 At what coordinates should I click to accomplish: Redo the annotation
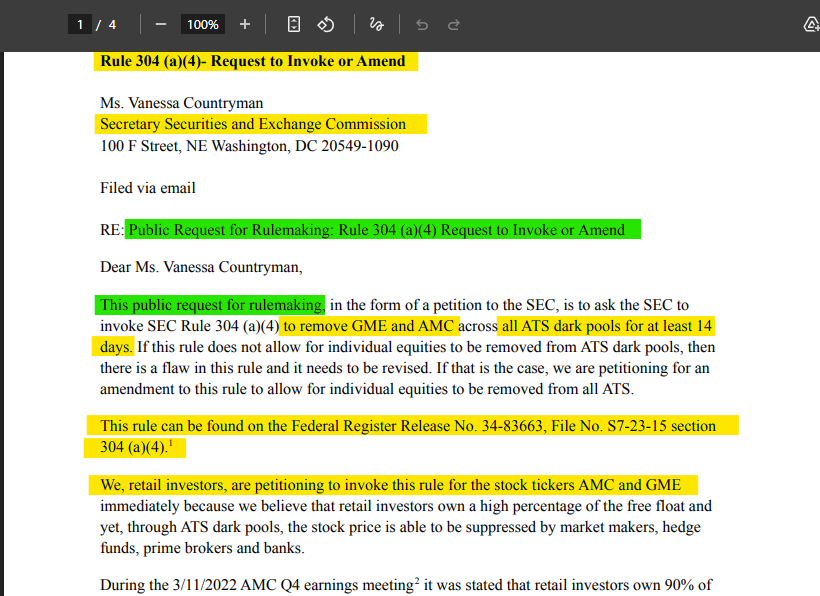[x=453, y=25]
